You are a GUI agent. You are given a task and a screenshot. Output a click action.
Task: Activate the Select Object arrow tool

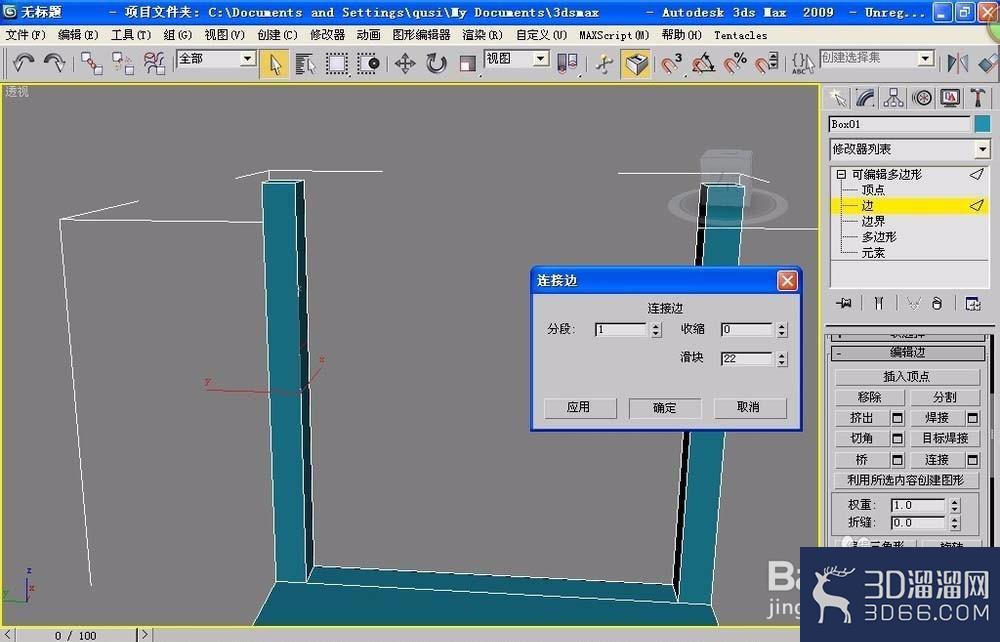274,64
